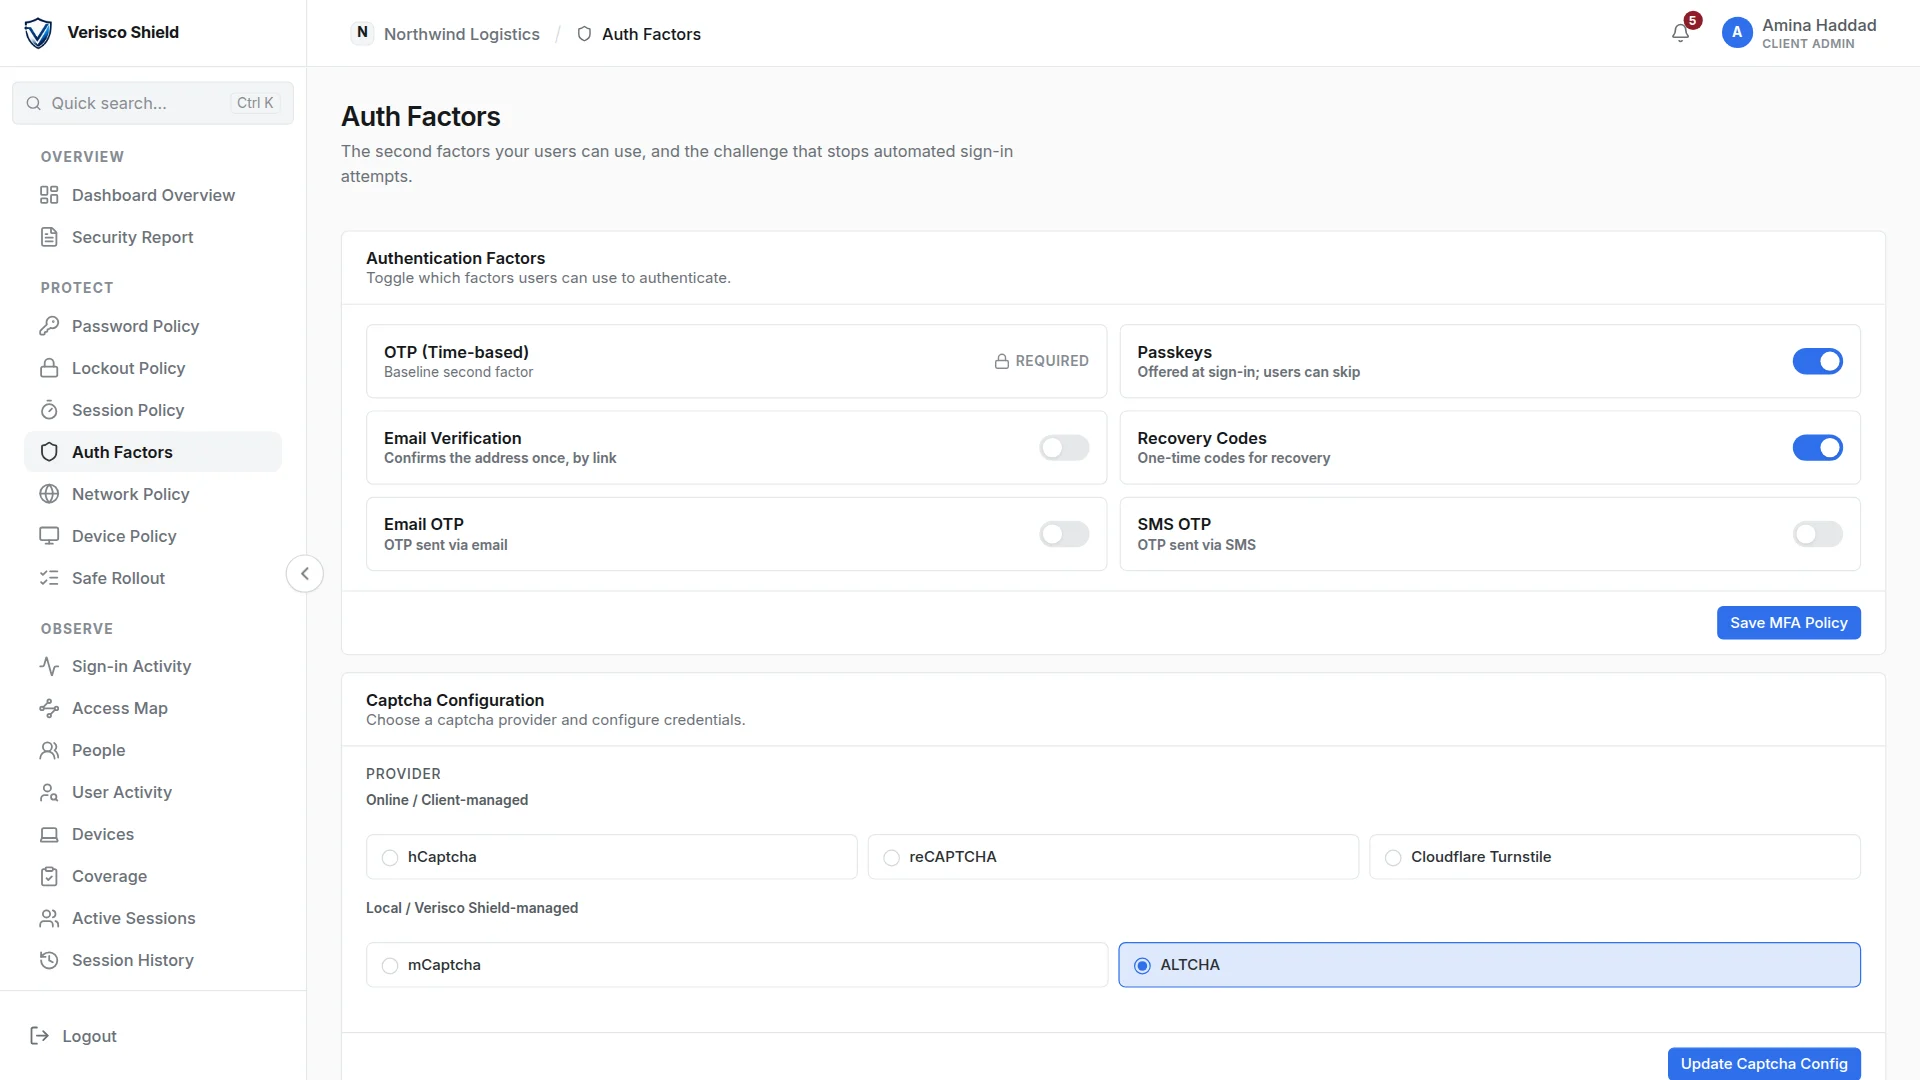Click the Network Policy globe icon
Image resolution: width=1920 pixels, height=1080 pixels.
49,494
